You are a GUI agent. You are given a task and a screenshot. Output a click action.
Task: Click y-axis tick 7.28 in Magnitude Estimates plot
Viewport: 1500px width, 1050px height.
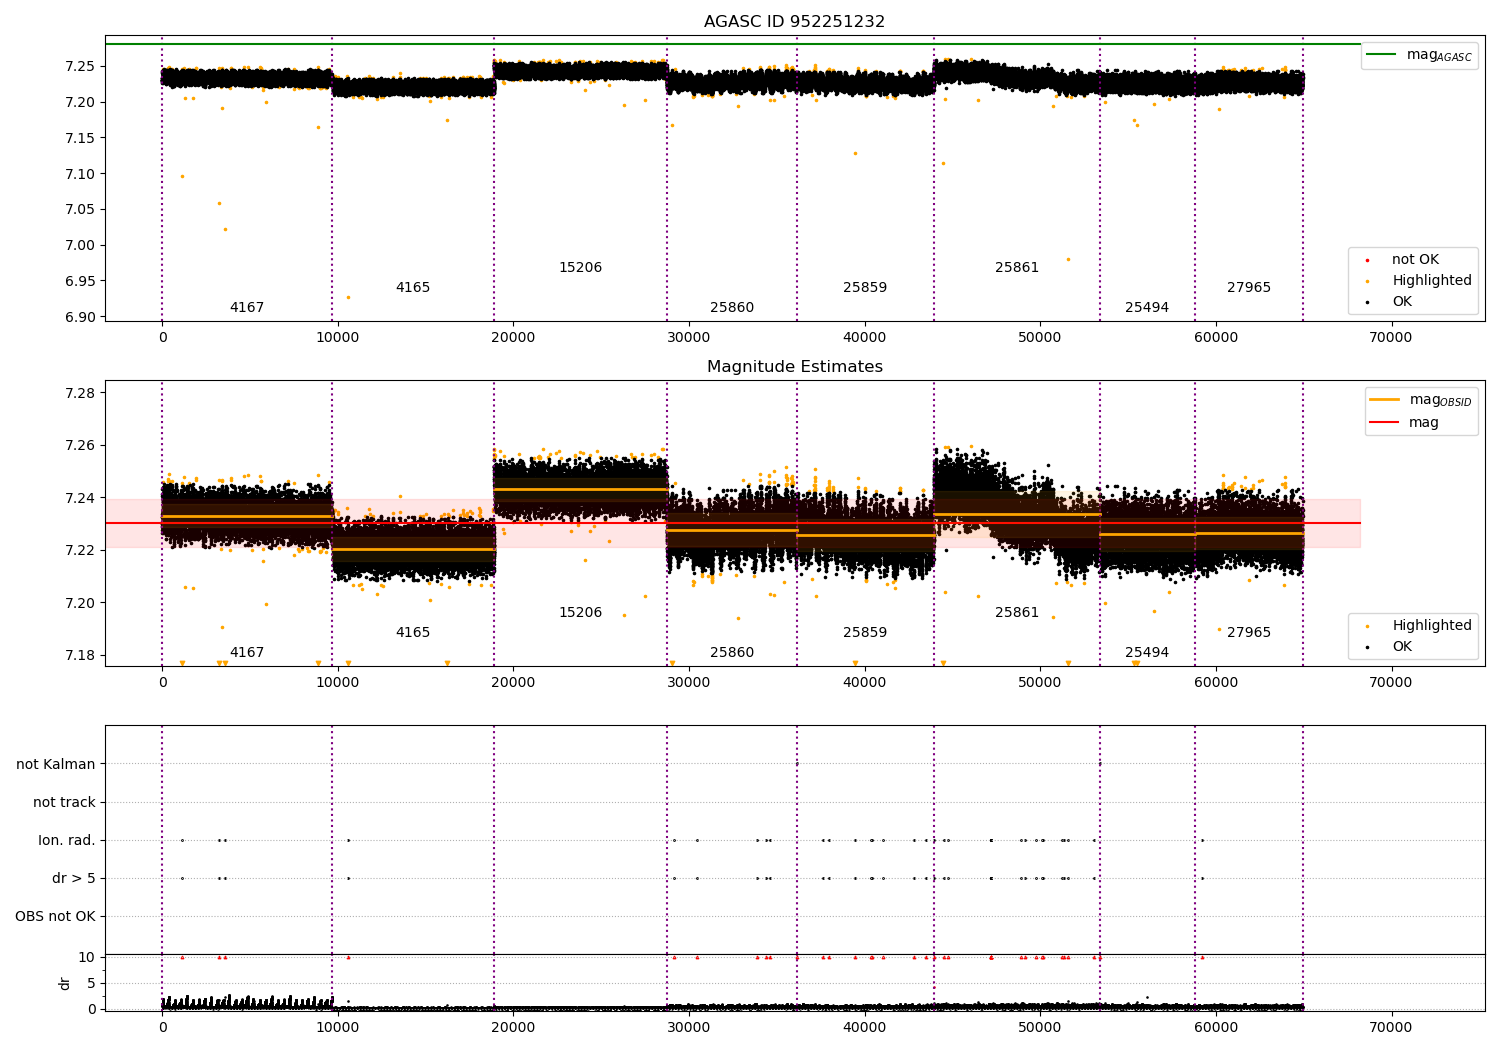coord(78,394)
